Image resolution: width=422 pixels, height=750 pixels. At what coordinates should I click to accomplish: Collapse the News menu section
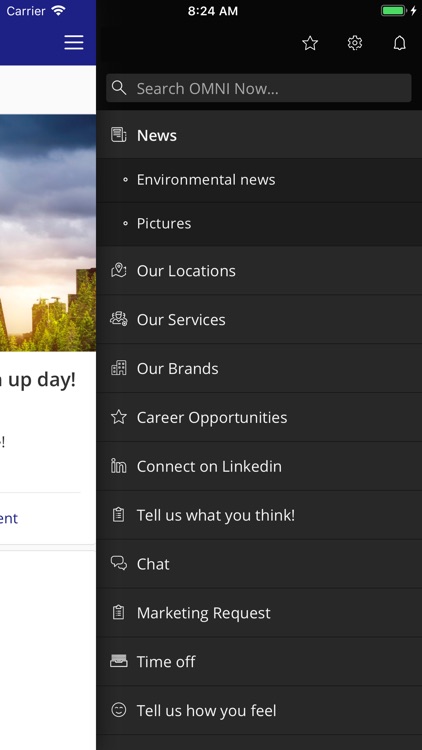coord(259,135)
